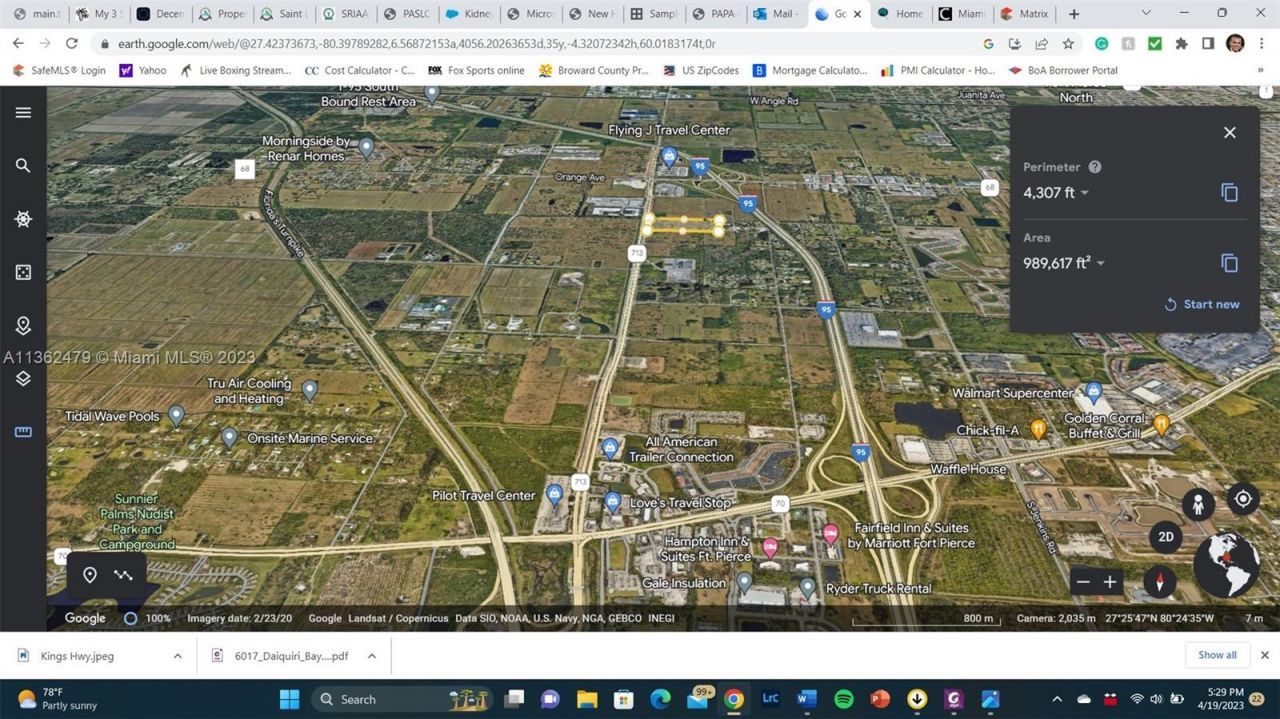Click the 100% imagery opacity control
Viewport: 1280px width, 719px height.
pyautogui.click(x=131, y=618)
